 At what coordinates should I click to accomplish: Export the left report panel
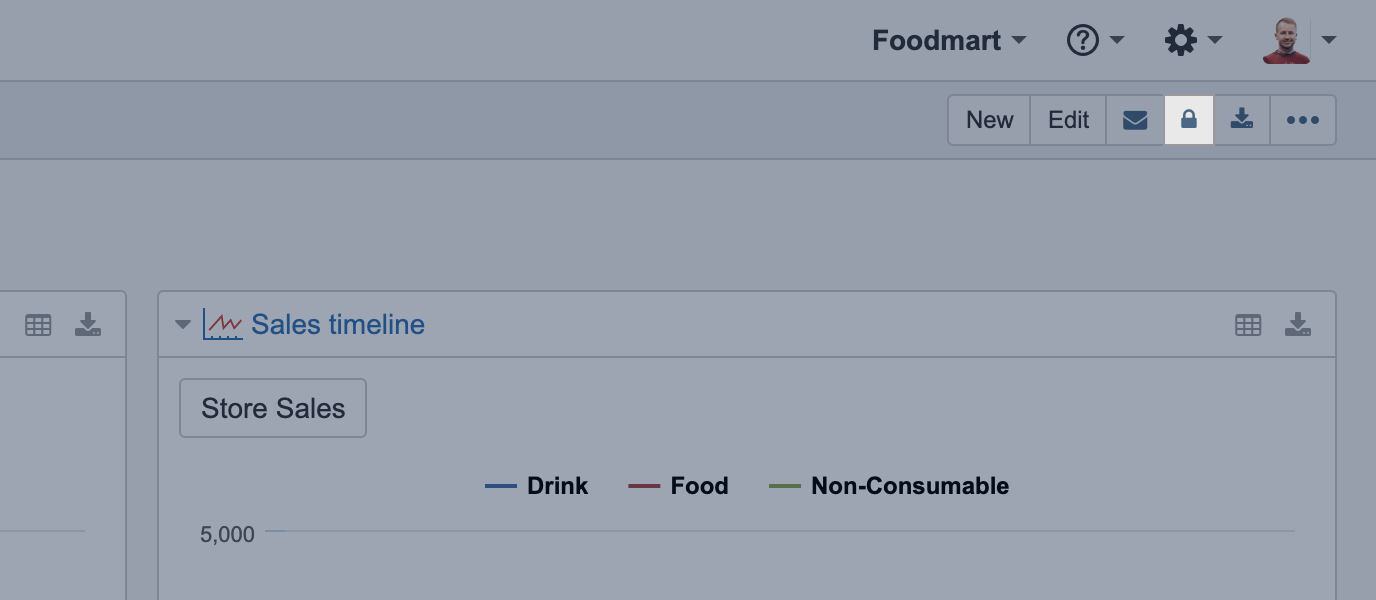coord(88,325)
